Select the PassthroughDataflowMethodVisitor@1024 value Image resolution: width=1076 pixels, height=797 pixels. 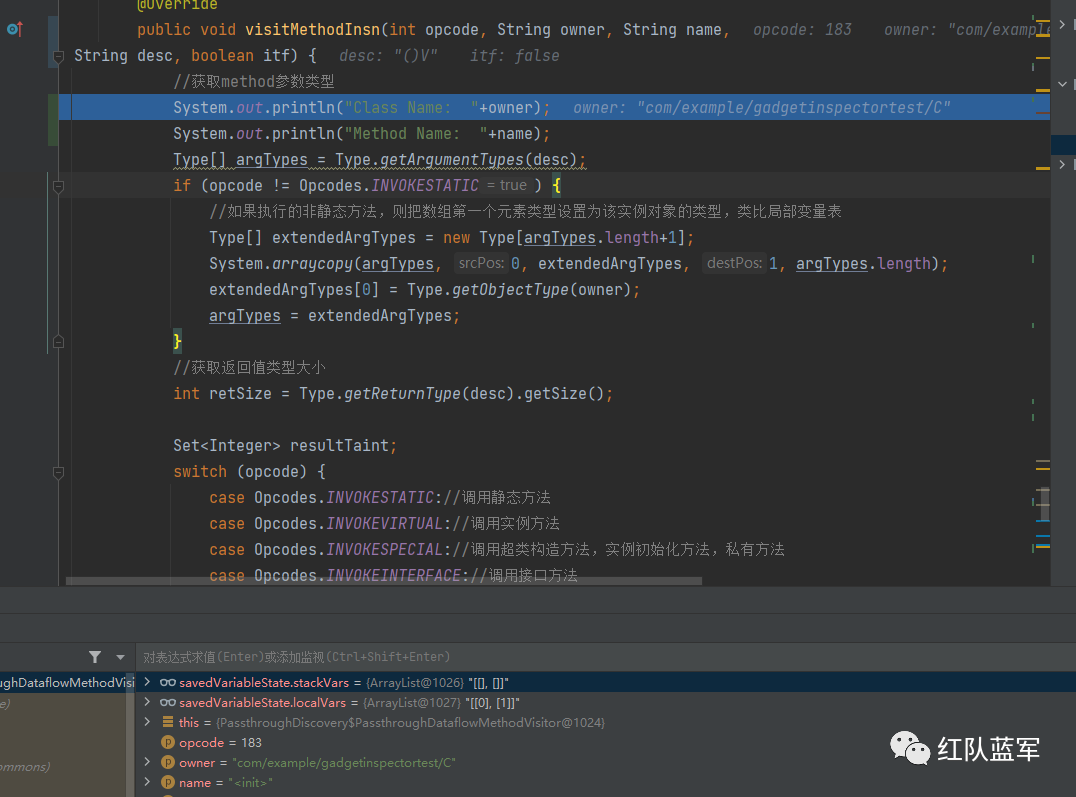(x=410, y=722)
